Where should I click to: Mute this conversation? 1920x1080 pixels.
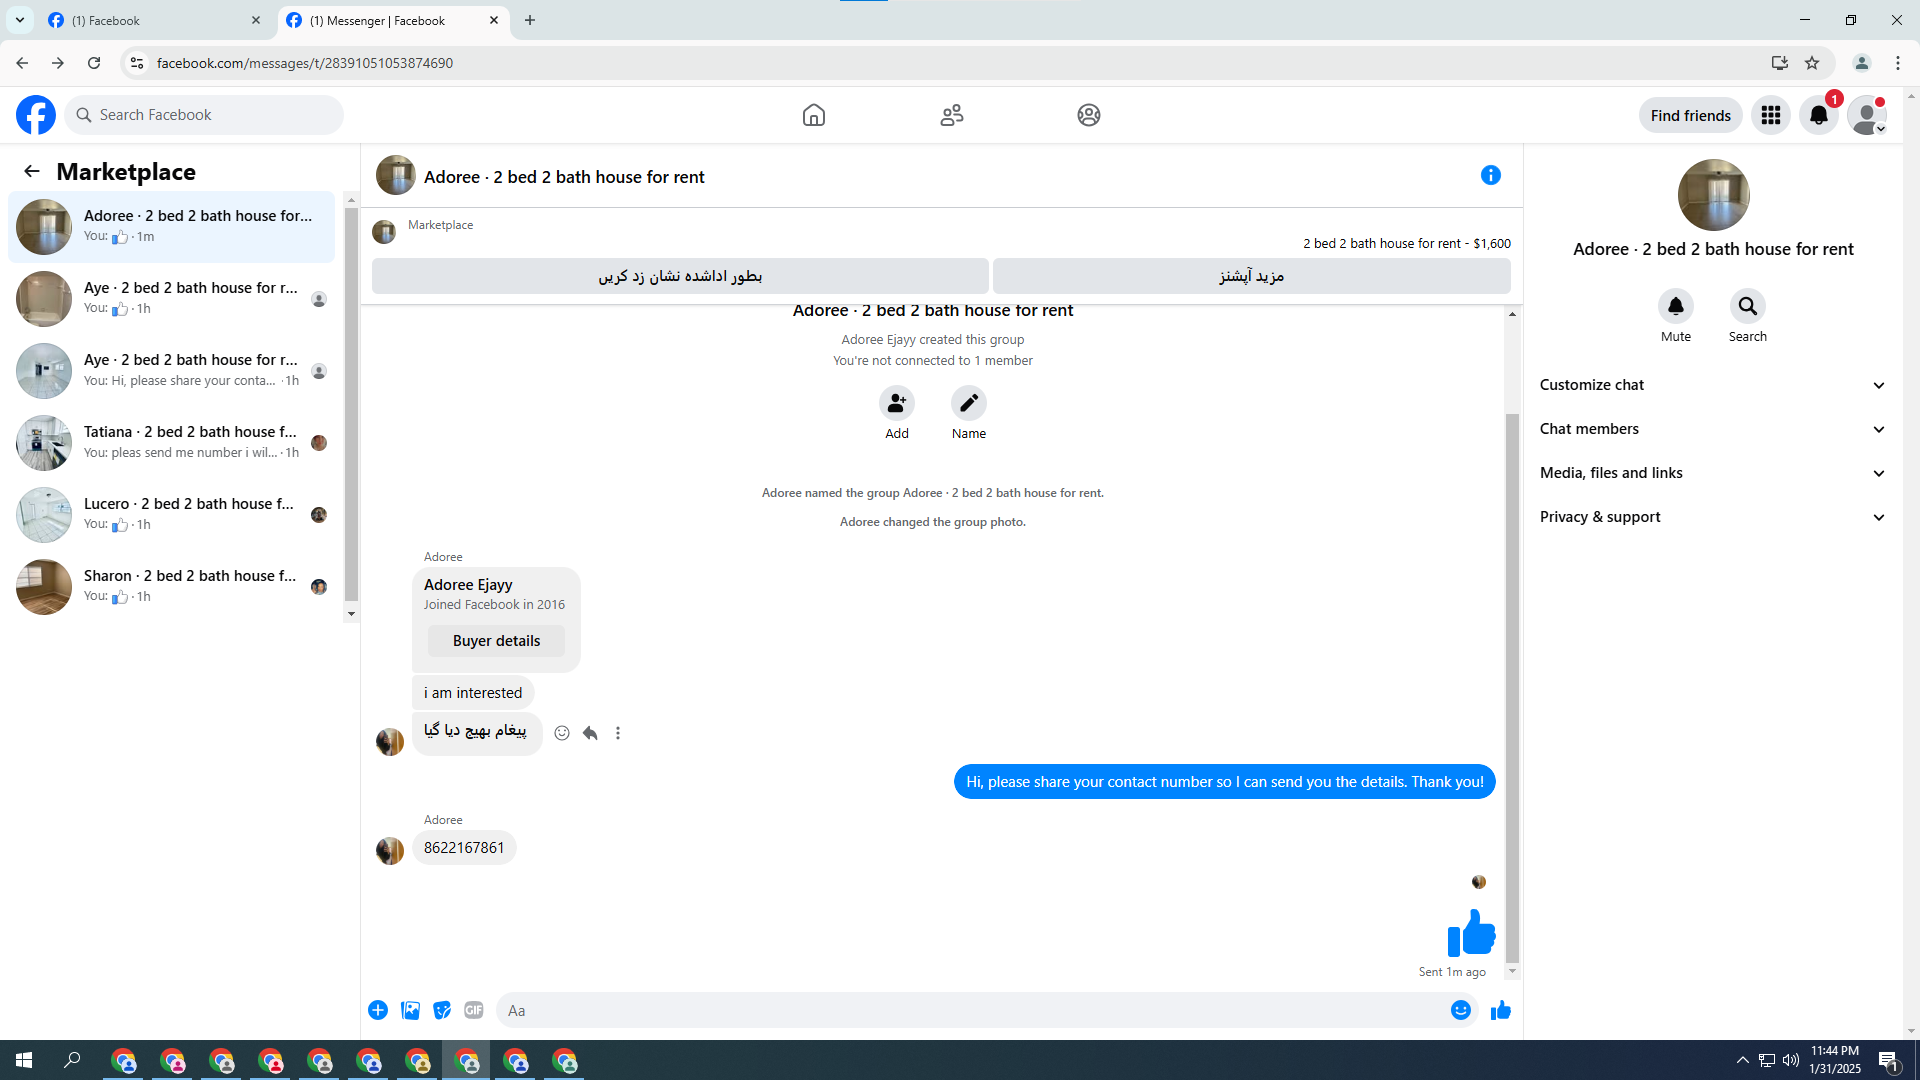pos(1676,306)
